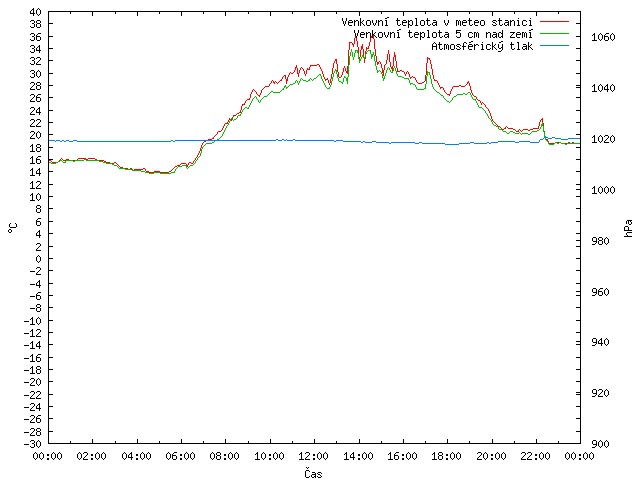This screenshot has height=480, width=640.
Task: Click the right axis value '940'
Action: [x=600, y=342]
